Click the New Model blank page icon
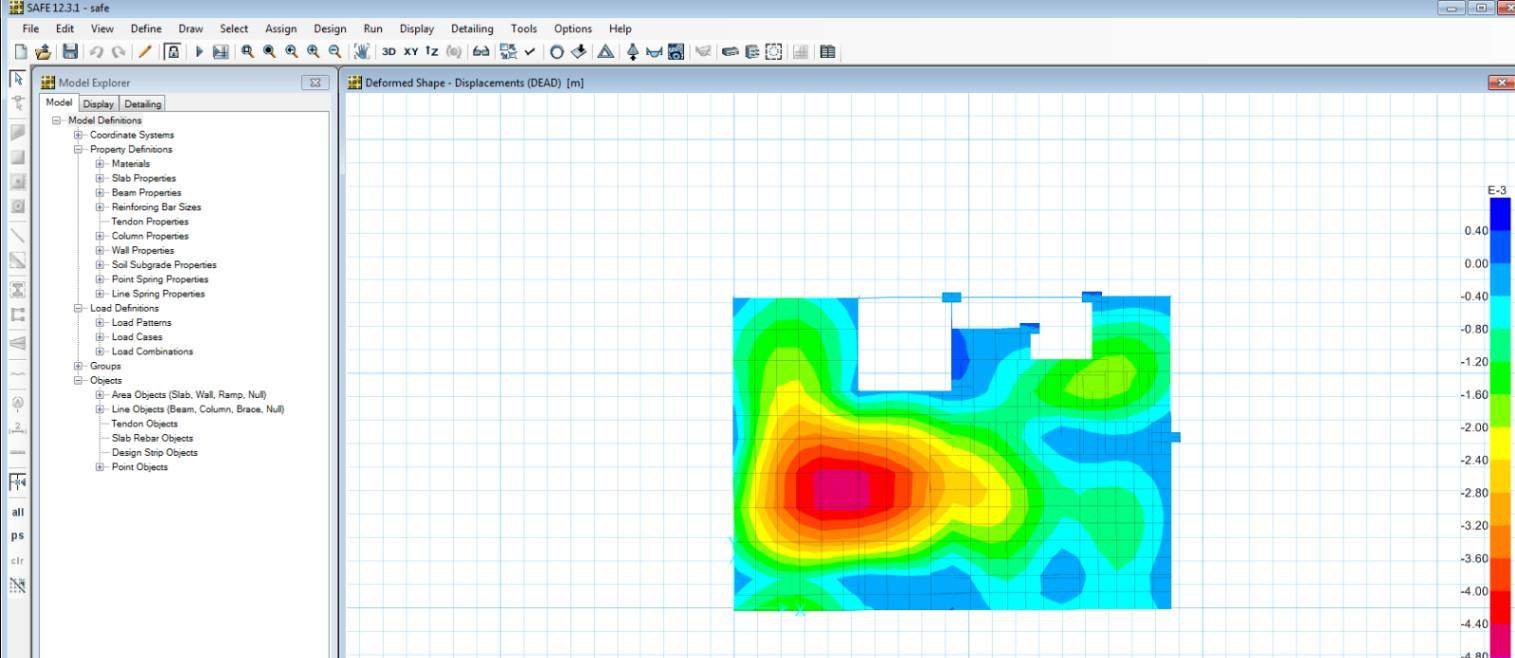Viewport: 1515px width, 658px height. tap(21, 51)
